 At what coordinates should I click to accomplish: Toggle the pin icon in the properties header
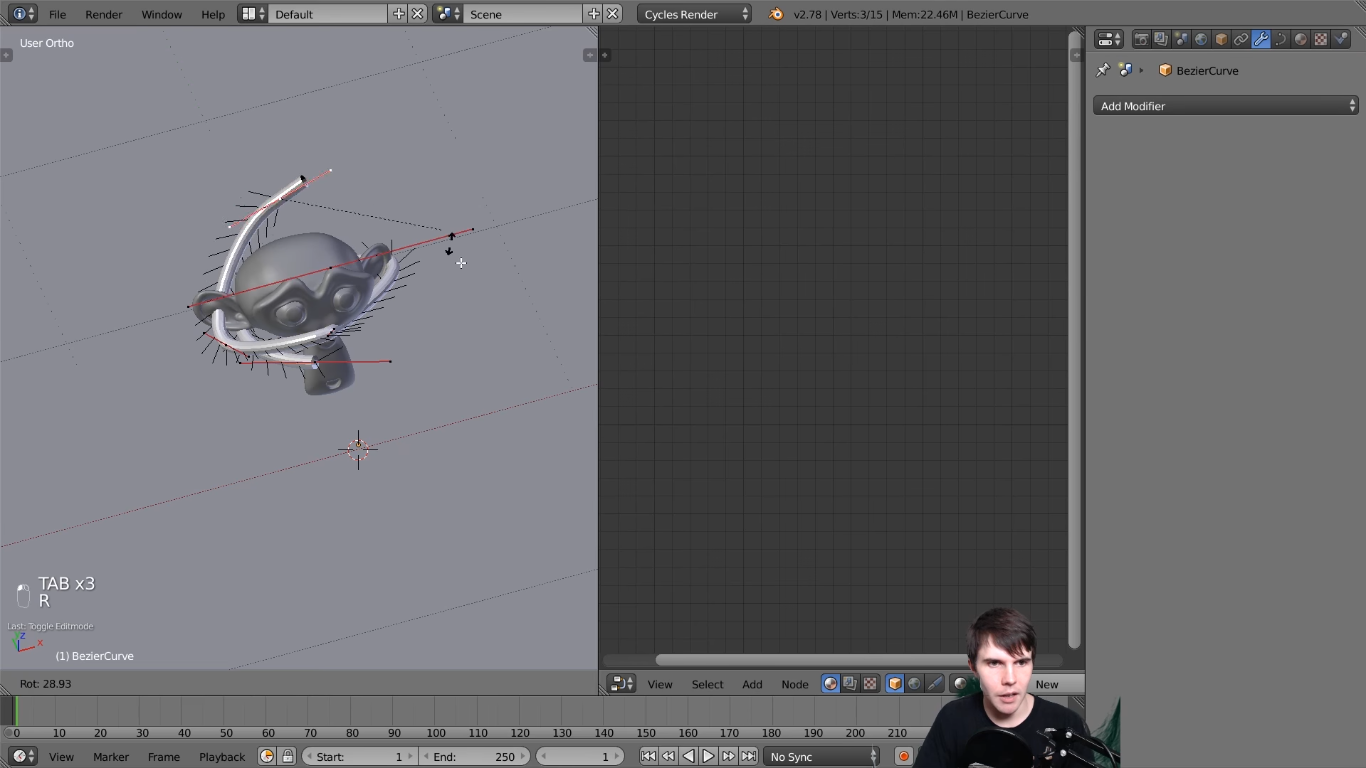1103,69
